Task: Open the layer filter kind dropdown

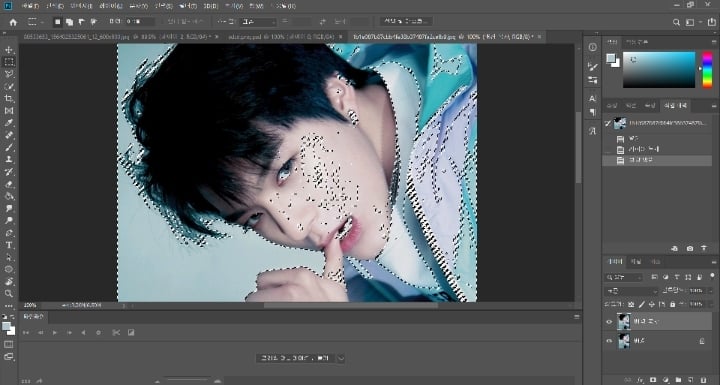Action: pyautogui.click(x=624, y=277)
